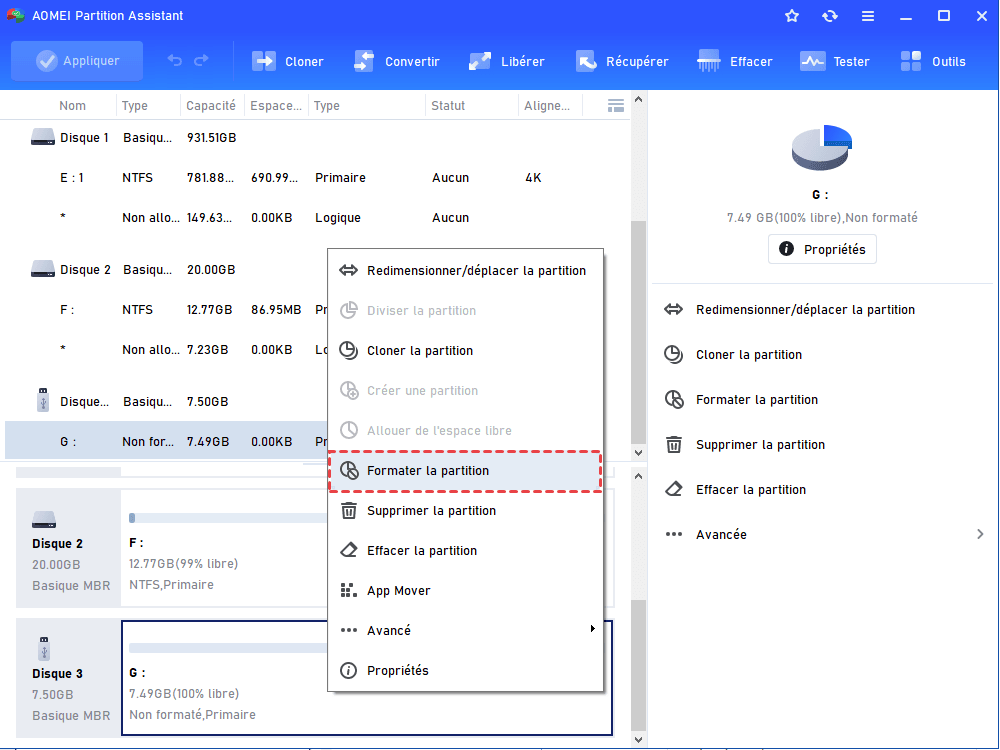Click the info icon beside context menu Propriétés
This screenshot has height=750, width=1000.
348,670
